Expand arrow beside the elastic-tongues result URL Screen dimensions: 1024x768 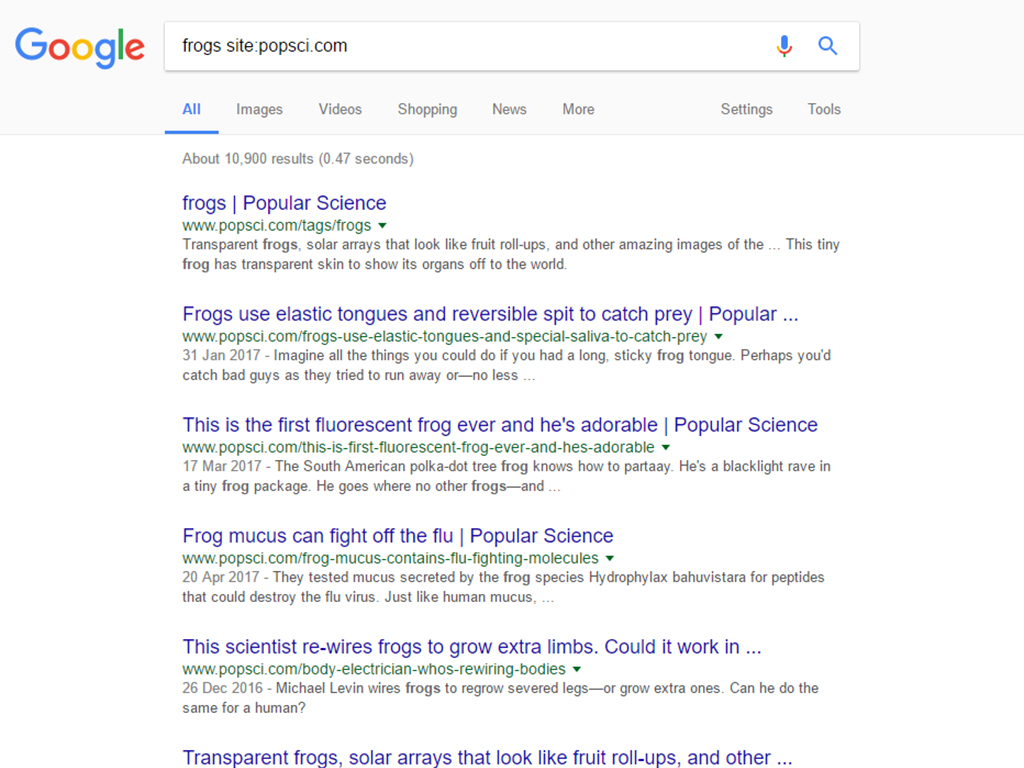719,337
